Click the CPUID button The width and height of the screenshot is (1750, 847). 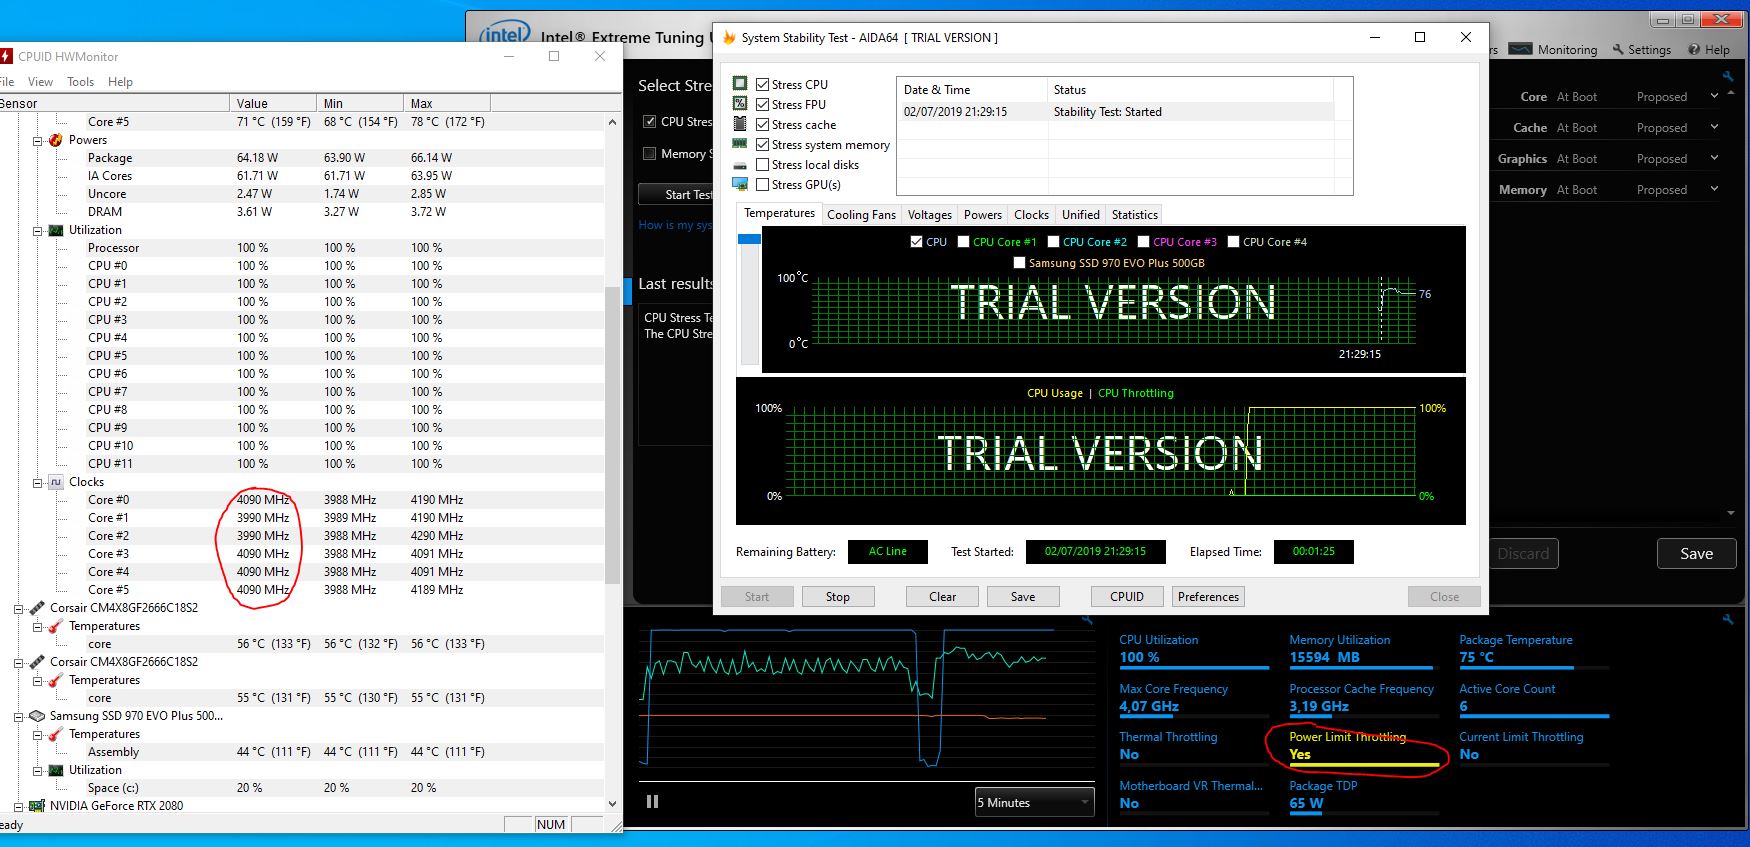pos(1127,597)
